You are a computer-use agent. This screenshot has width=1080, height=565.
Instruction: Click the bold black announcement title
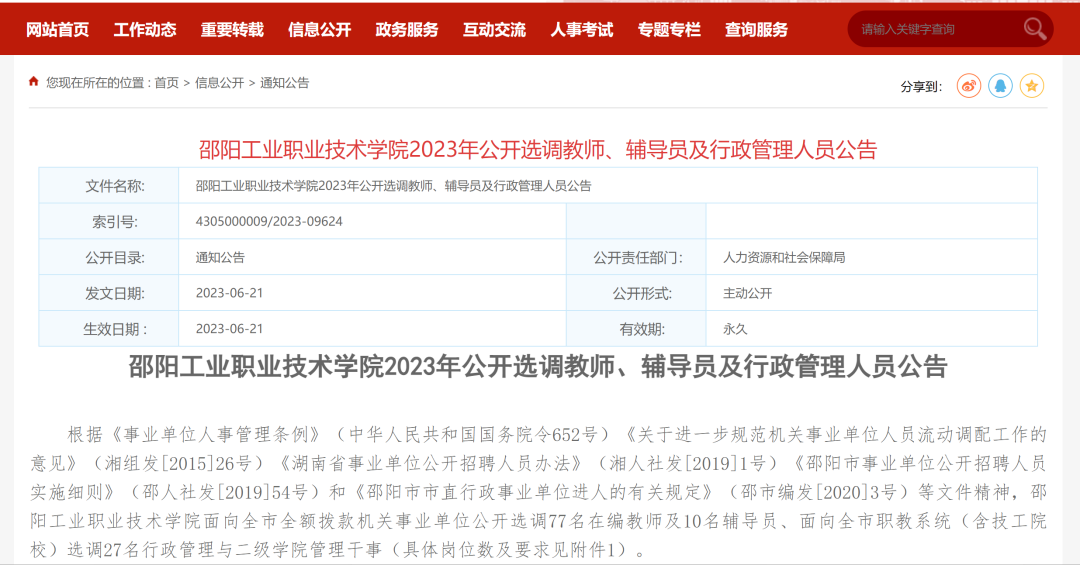point(538,367)
